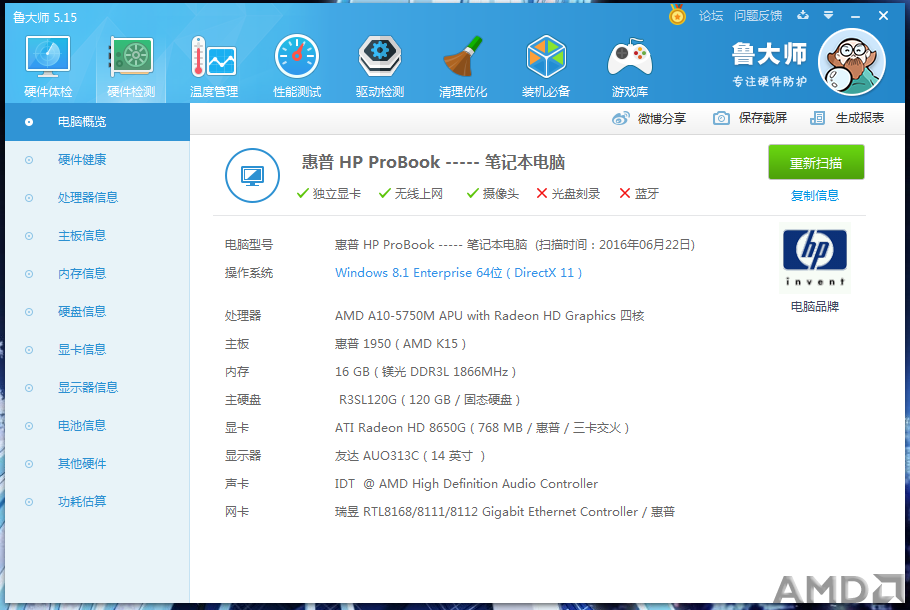Click the HP brand logo
Viewport: 910px width, 610px height.
(815, 258)
